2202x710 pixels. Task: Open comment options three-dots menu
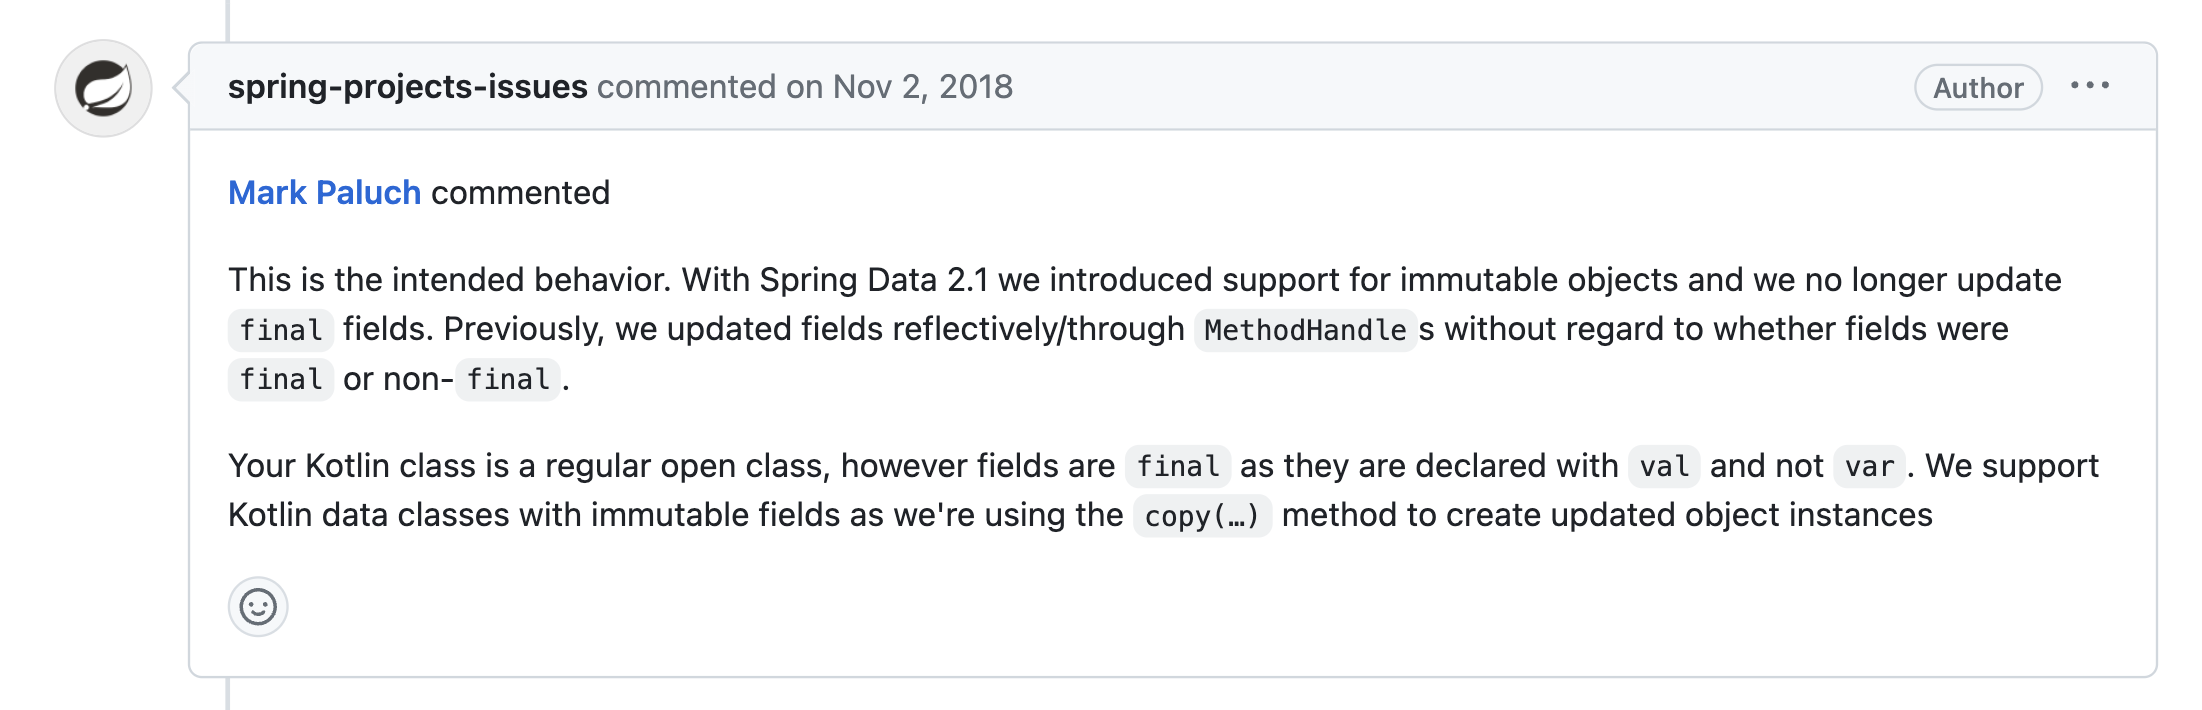coord(2089,87)
